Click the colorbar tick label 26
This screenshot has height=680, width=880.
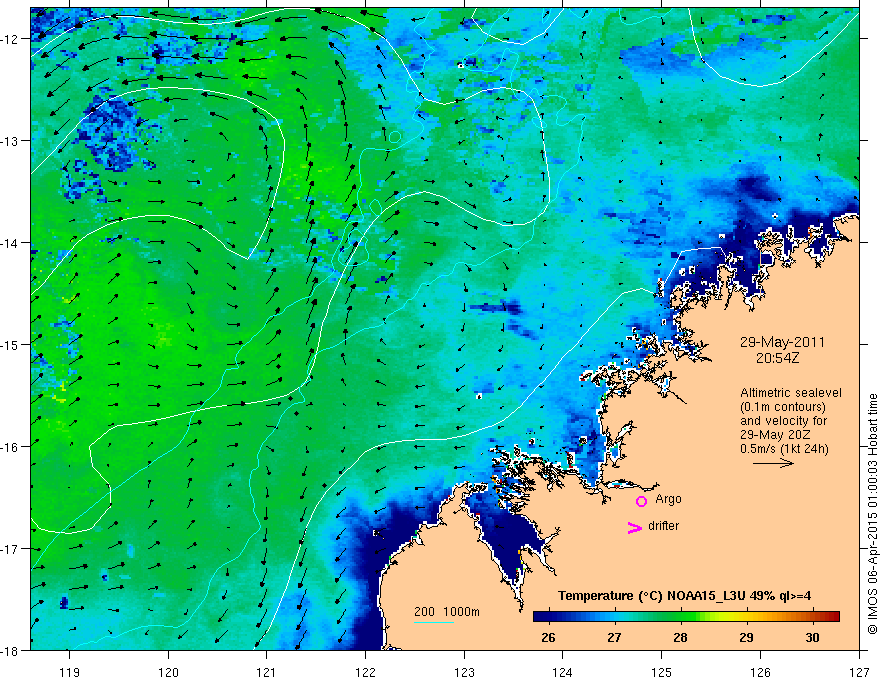(x=548, y=637)
